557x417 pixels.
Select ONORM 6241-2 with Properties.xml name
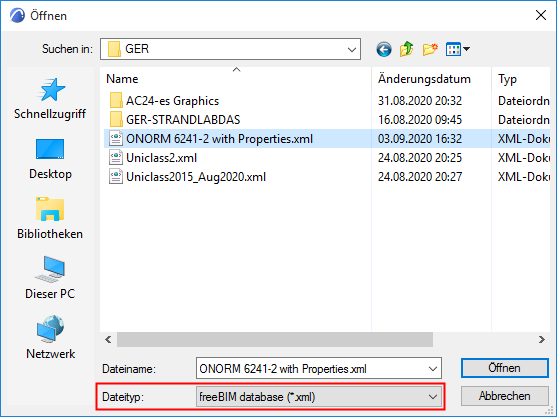tap(219, 139)
